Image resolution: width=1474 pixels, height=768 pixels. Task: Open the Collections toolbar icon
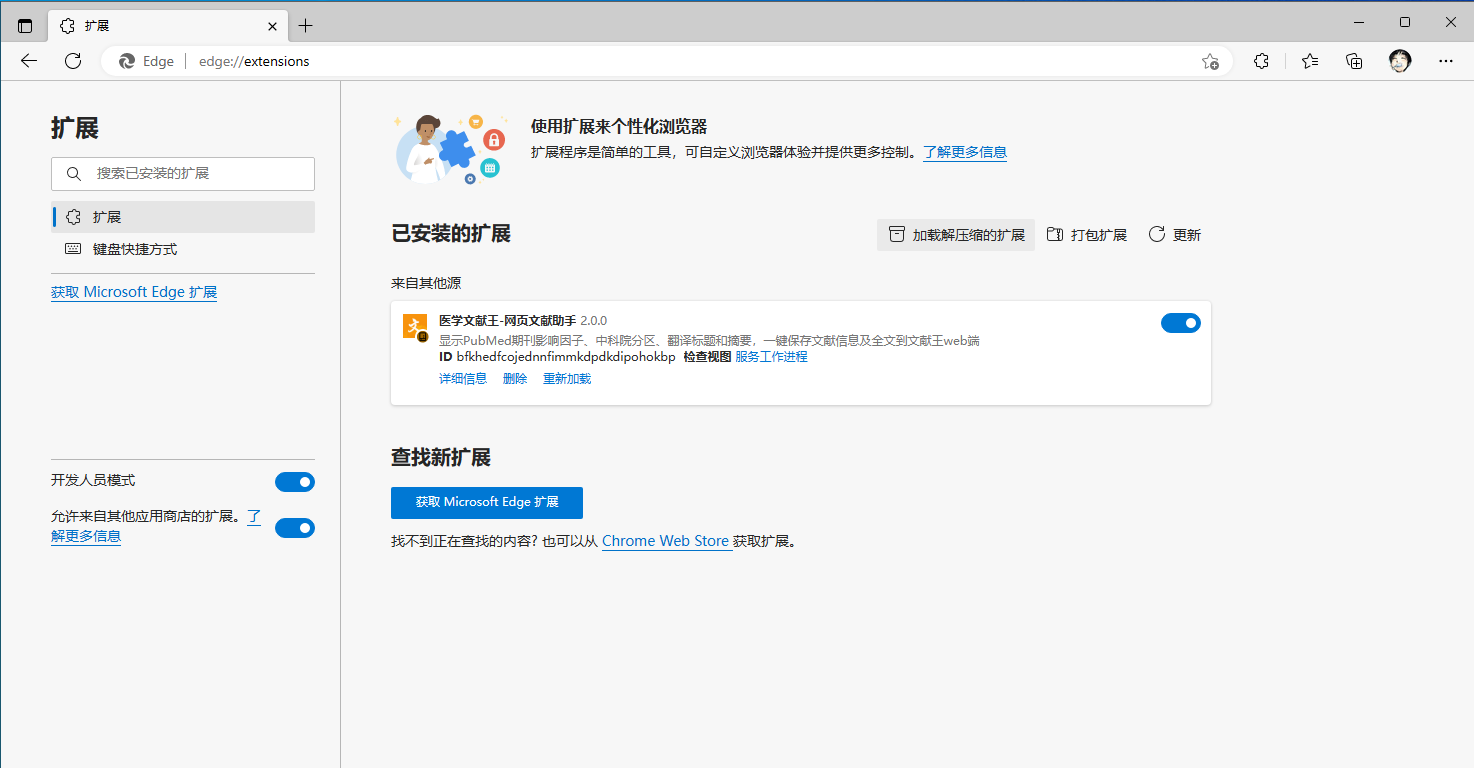point(1354,61)
